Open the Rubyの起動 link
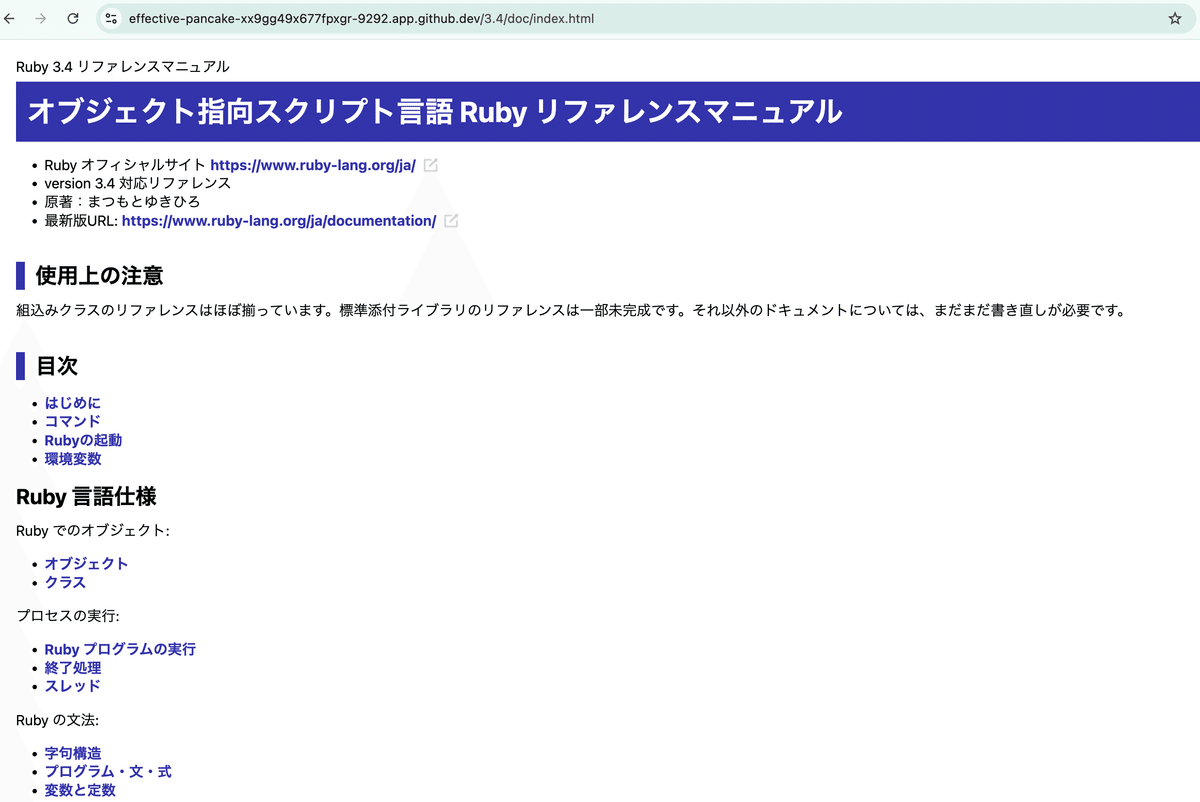Image resolution: width=1200 pixels, height=802 pixels. point(83,440)
